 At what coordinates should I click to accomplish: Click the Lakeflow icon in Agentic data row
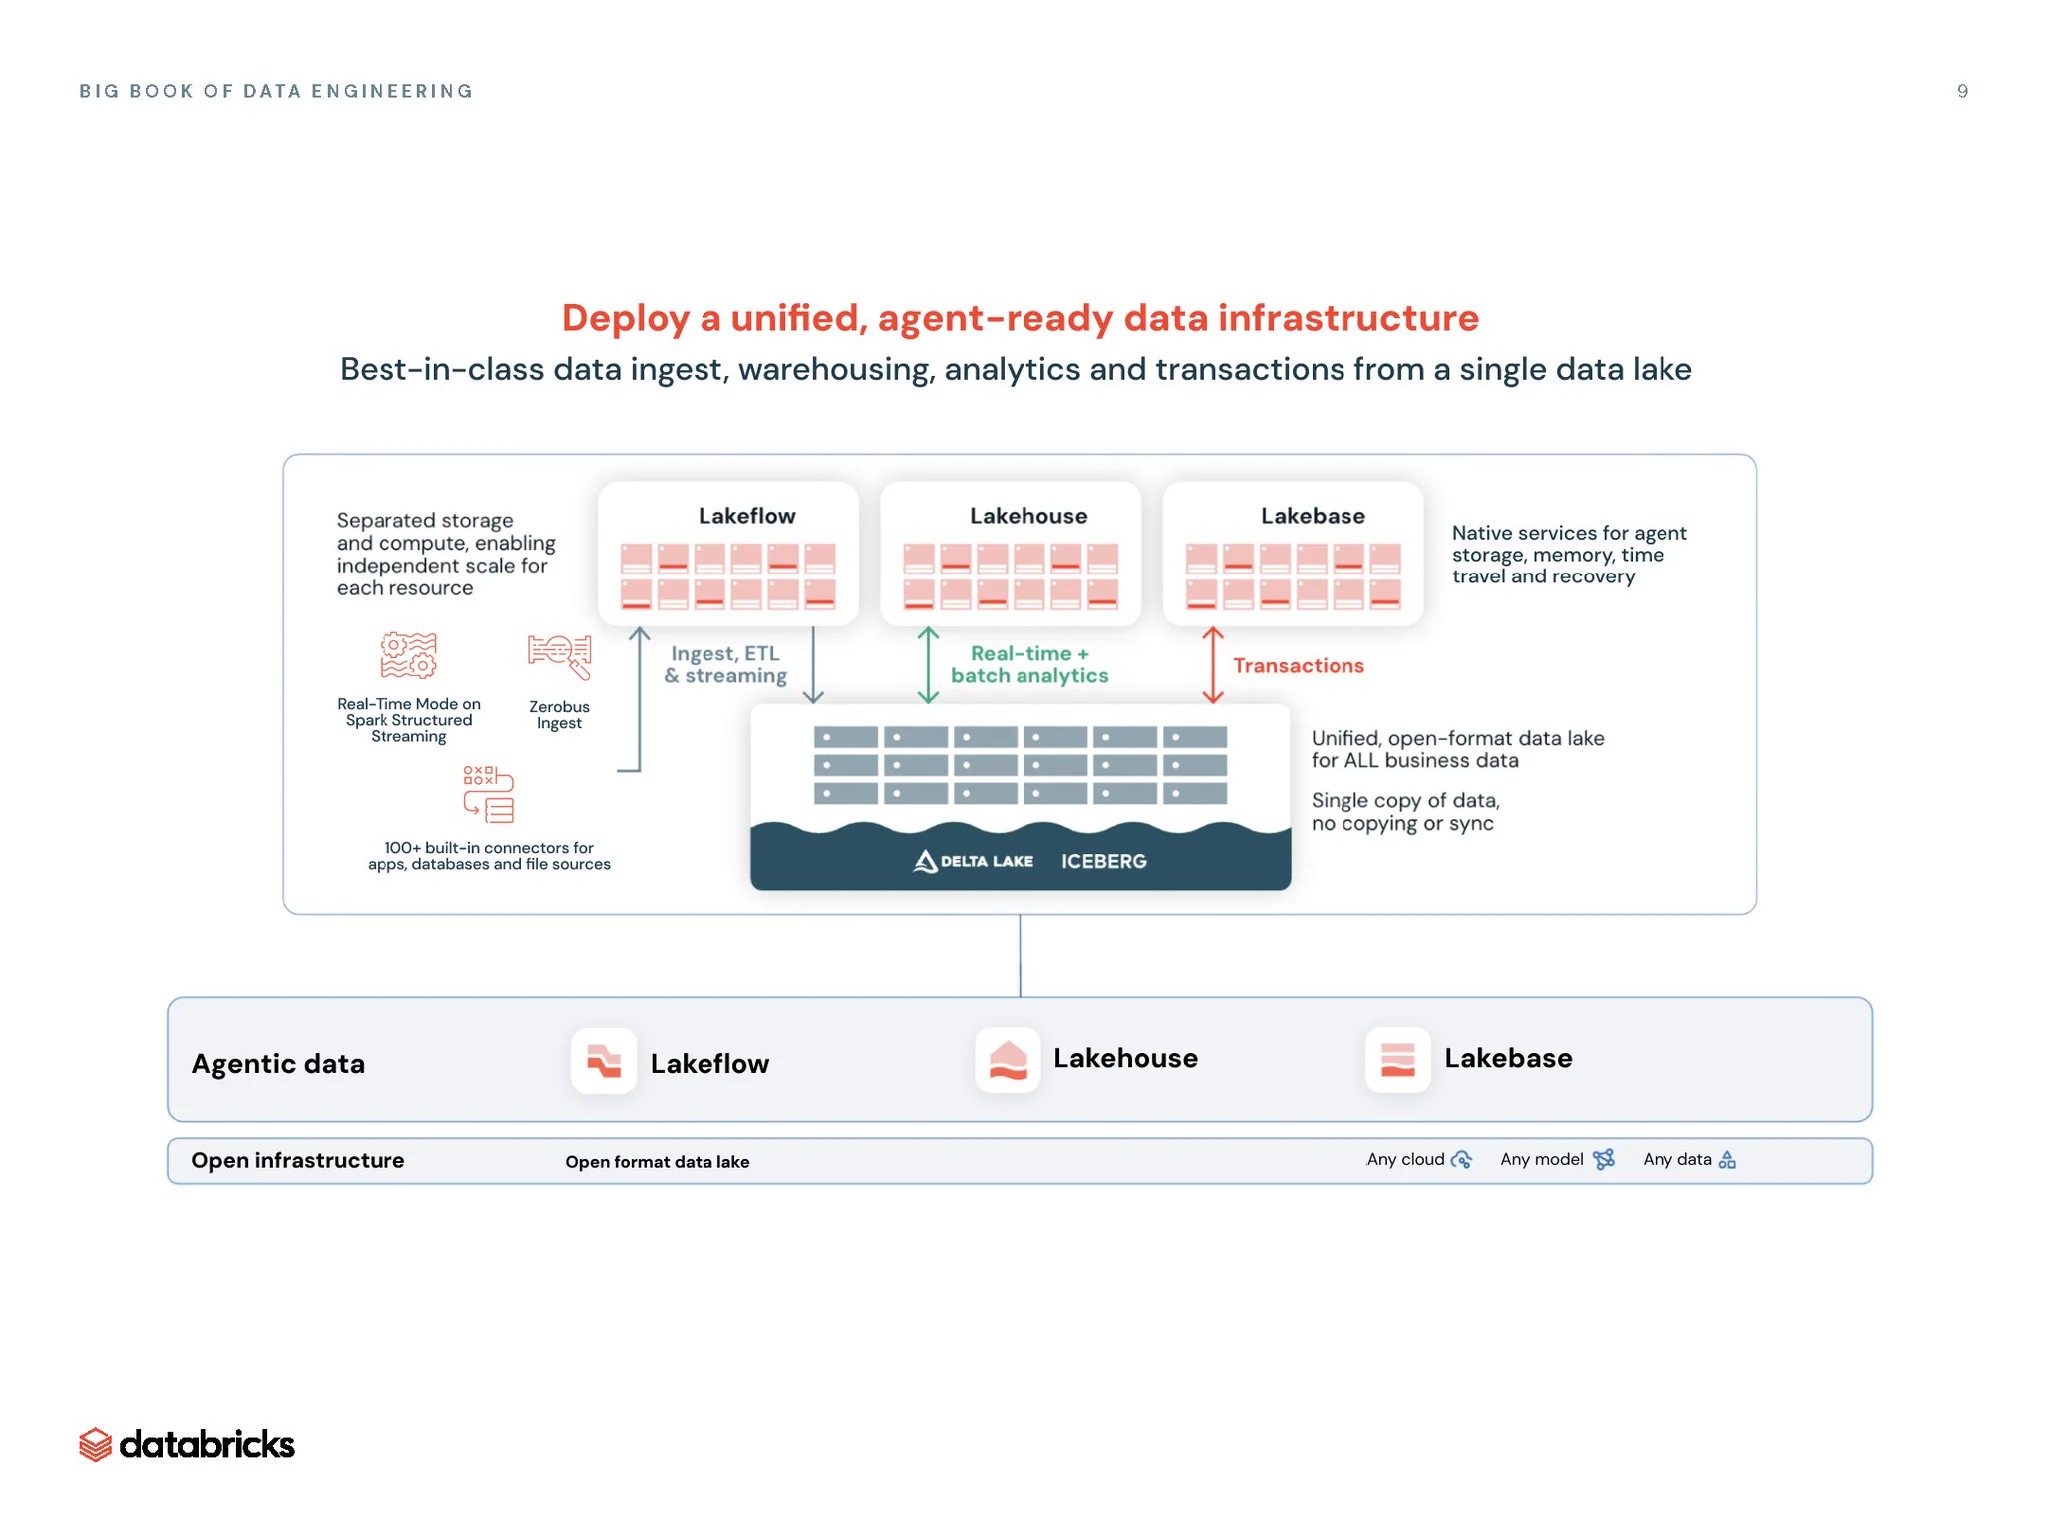604,1061
